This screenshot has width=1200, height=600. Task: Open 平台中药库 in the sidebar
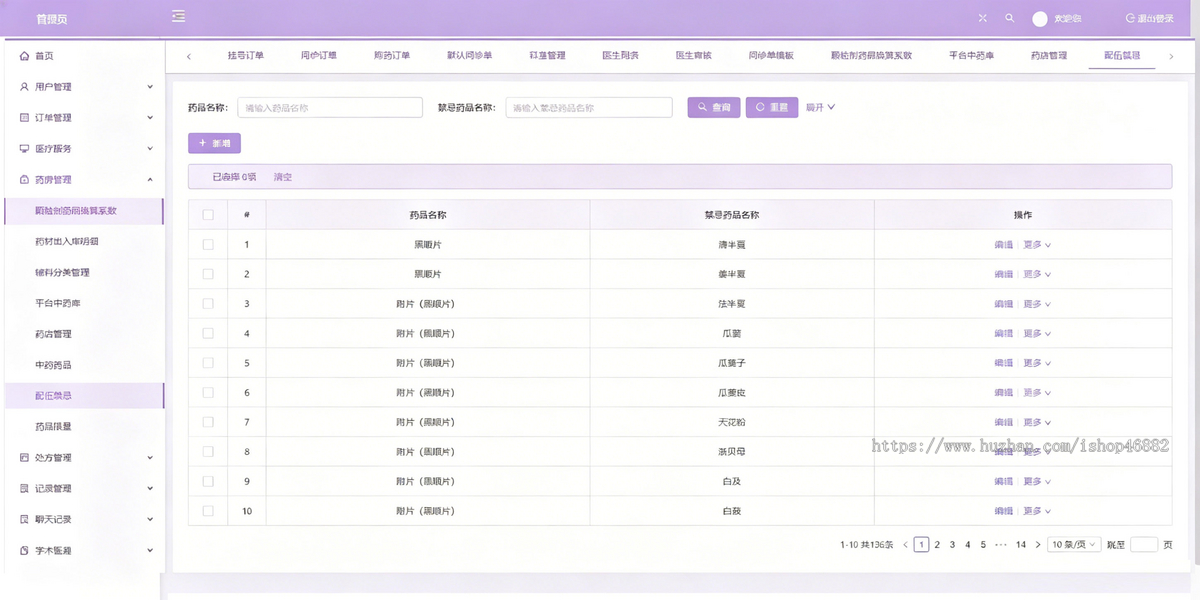[x=58, y=303]
